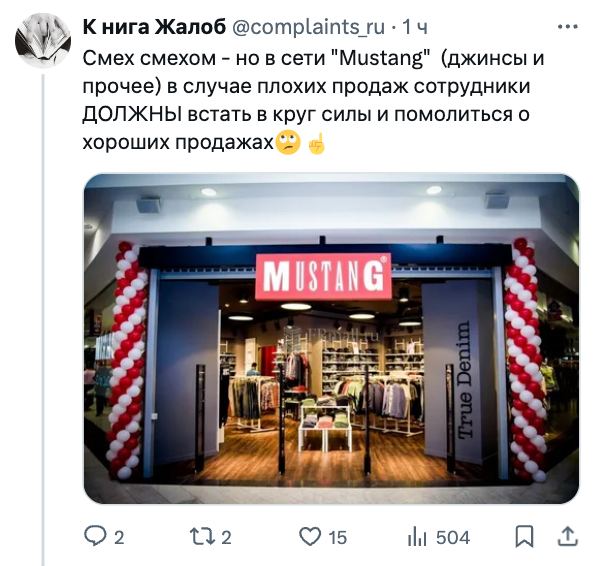View tweet analytics bar chart icon

pyautogui.click(x=417, y=537)
